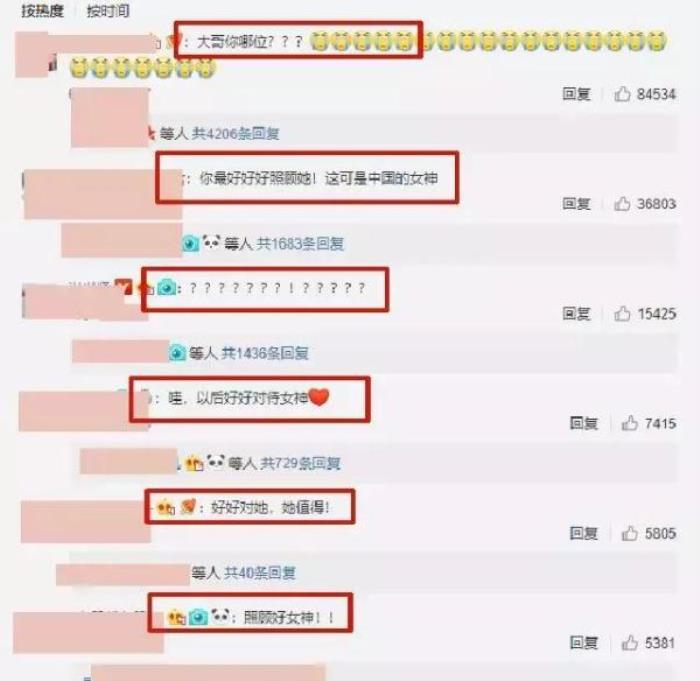Open the 共40条回复 replies list
700x681 pixels.
point(260,572)
